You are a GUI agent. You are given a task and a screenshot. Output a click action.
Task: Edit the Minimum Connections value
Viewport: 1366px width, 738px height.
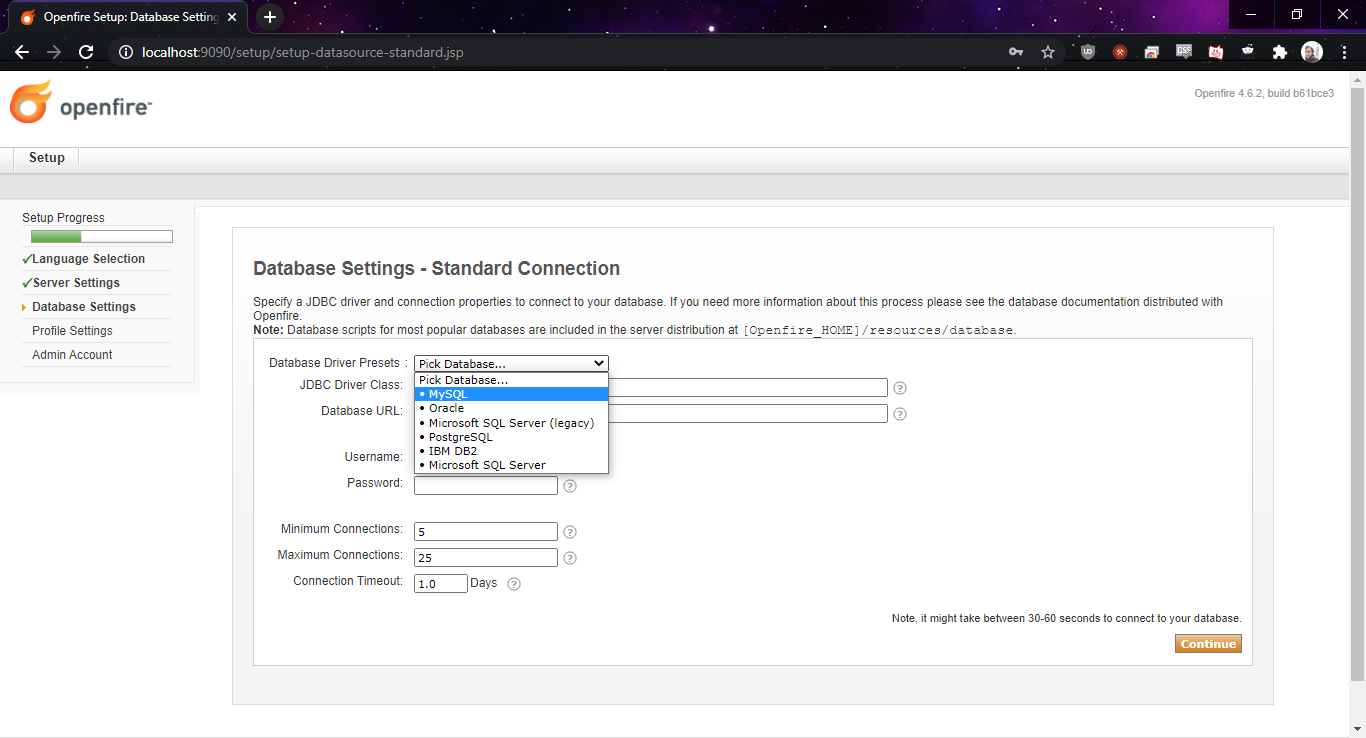[486, 531]
